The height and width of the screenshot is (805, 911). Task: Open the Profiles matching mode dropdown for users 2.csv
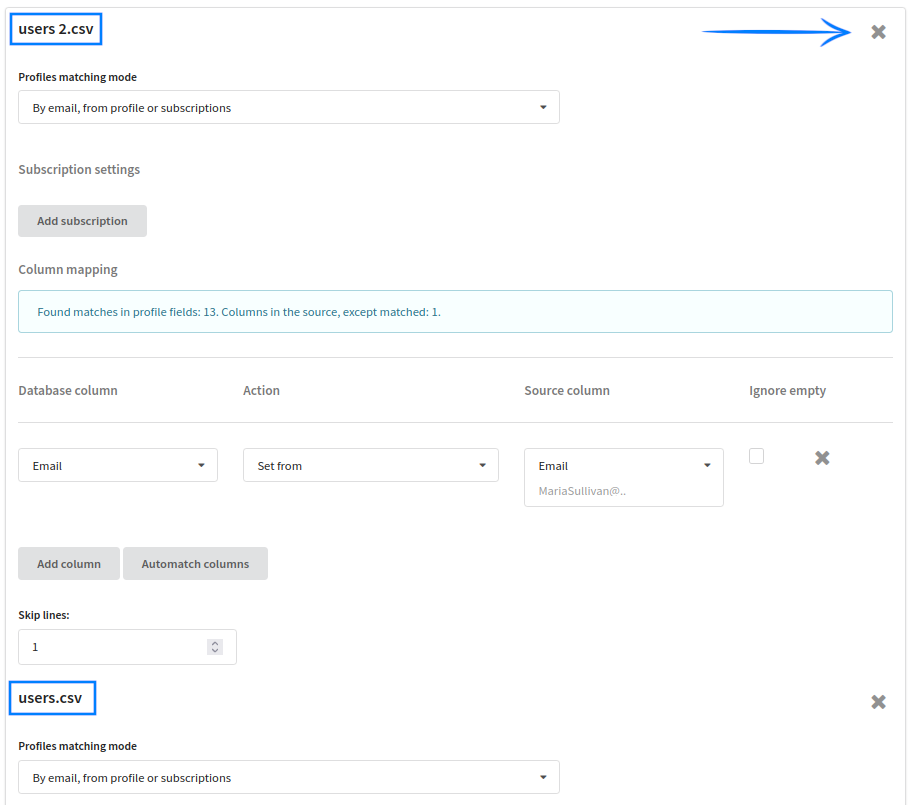point(288,107)
